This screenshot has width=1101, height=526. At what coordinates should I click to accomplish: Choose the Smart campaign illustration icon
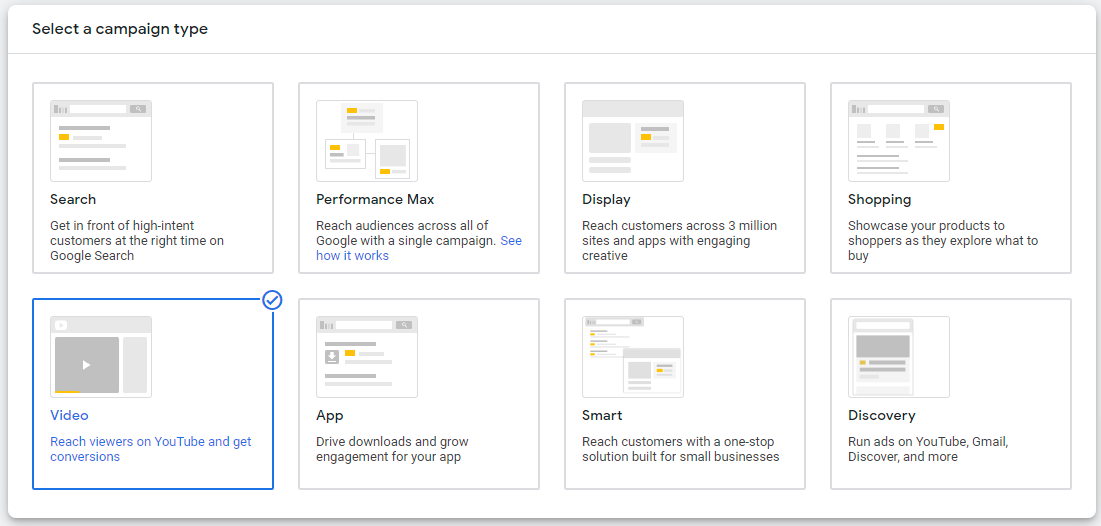633,357
